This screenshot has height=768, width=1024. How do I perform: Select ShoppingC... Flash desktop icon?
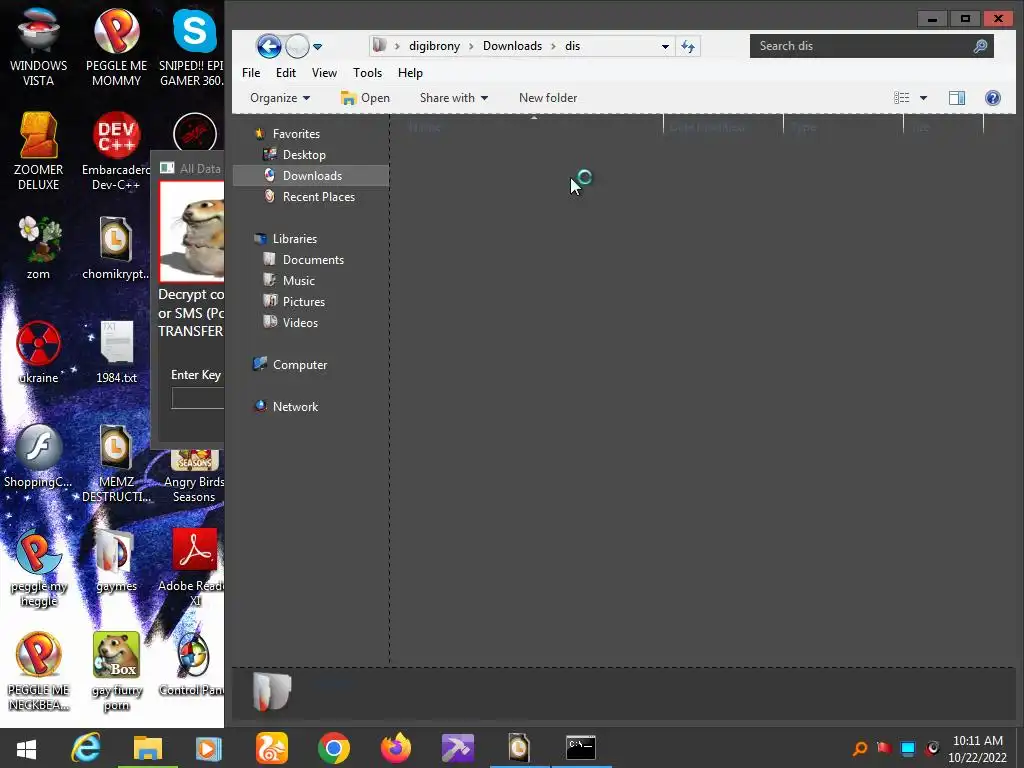tap(38, 456)
